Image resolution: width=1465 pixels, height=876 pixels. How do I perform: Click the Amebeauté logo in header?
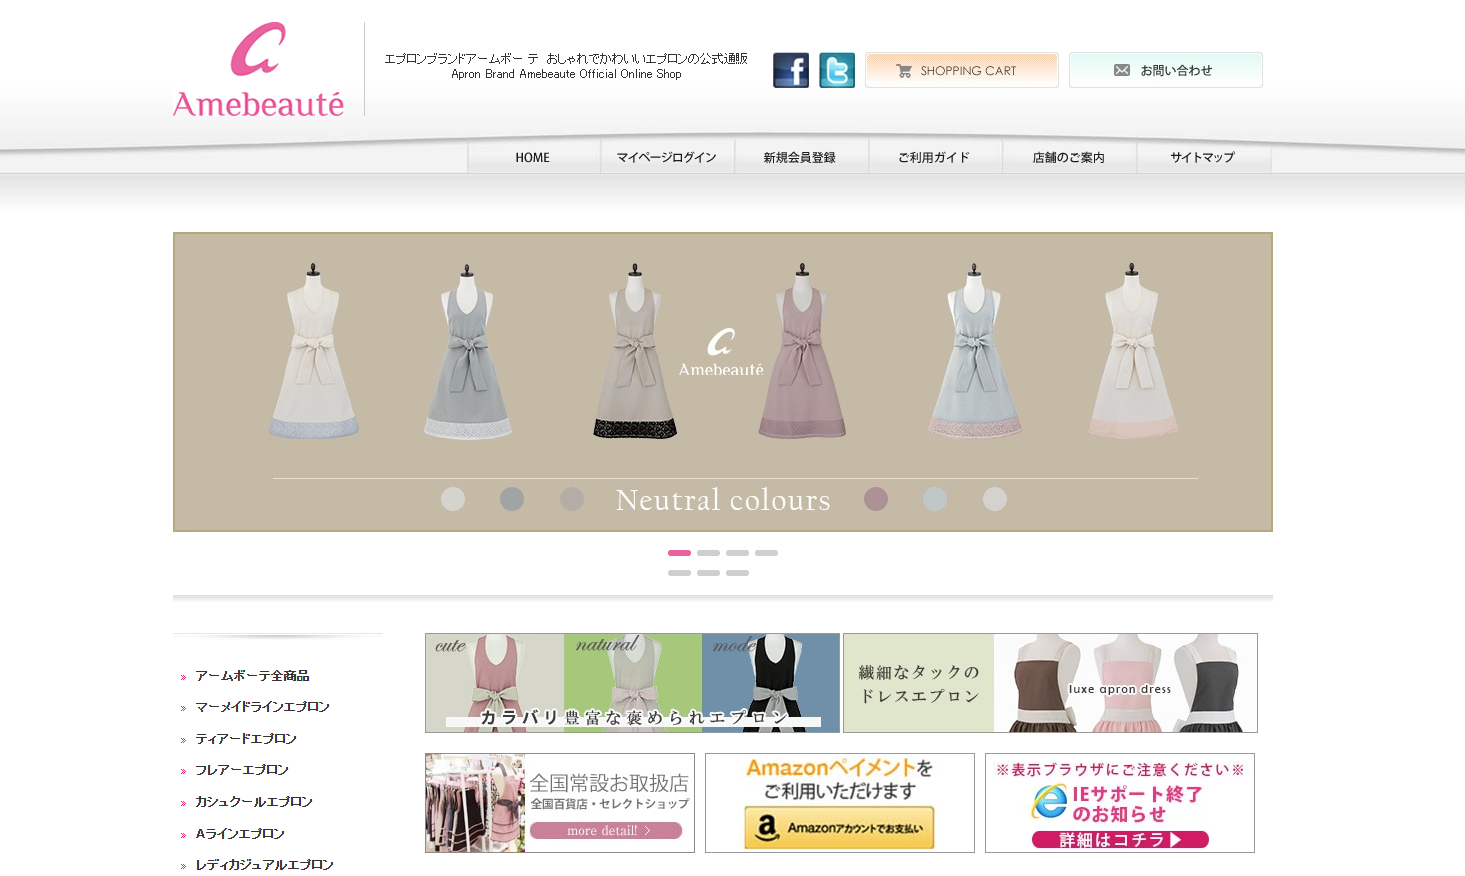(258, 70)
